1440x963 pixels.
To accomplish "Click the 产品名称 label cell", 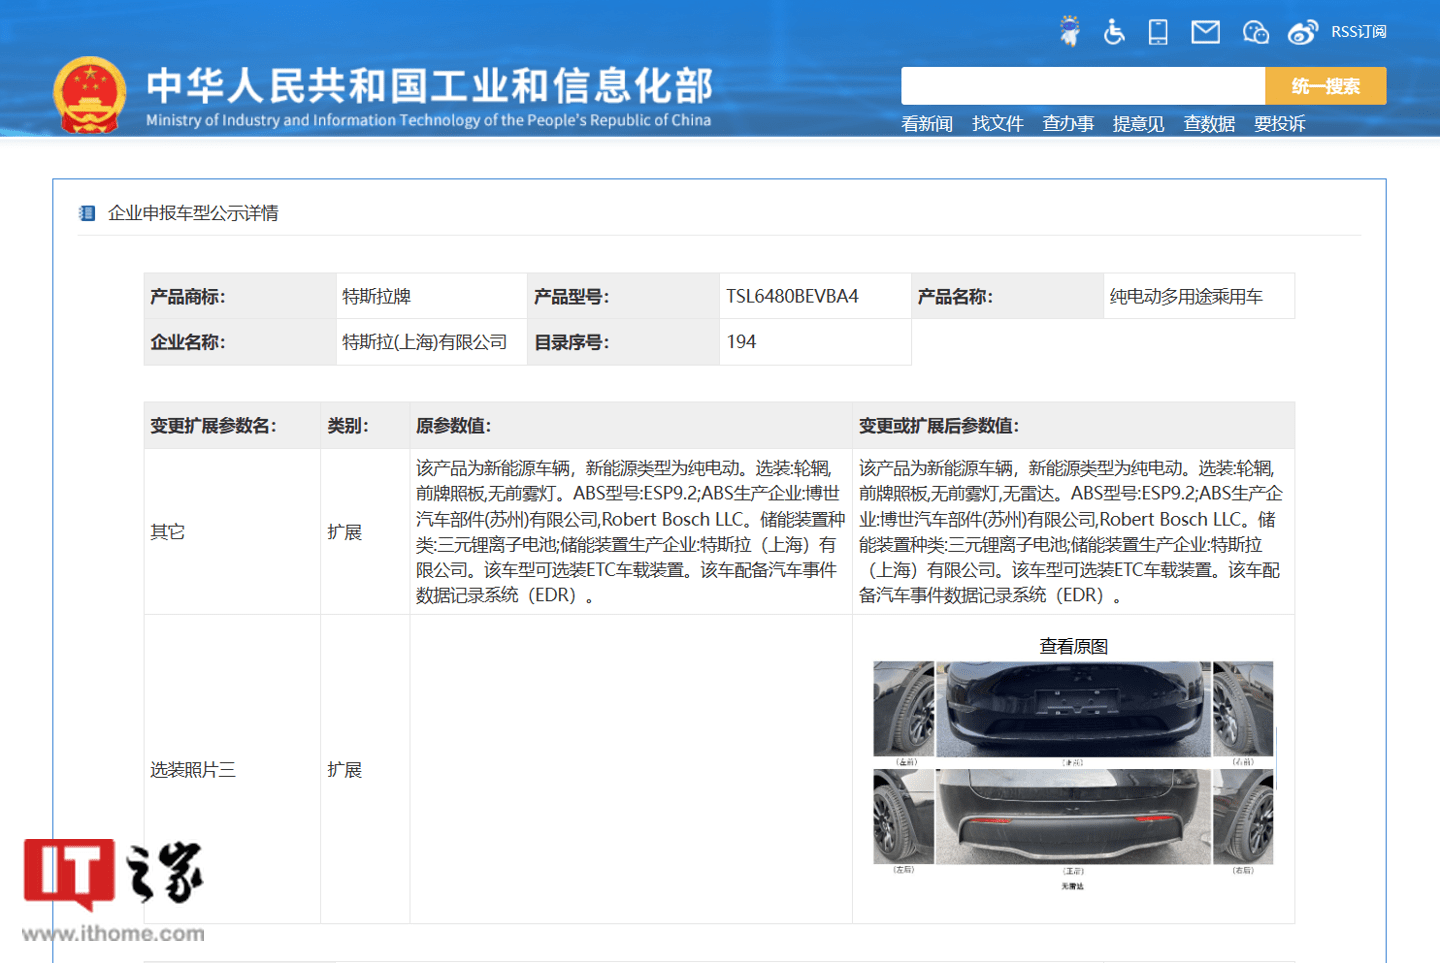I will tap(1007, 296).
